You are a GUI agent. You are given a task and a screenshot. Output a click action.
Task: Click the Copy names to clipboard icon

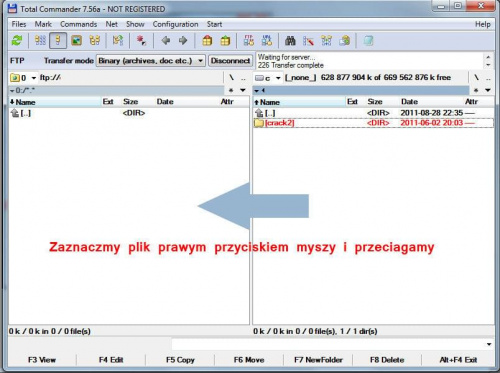click(x=345, y=41)
